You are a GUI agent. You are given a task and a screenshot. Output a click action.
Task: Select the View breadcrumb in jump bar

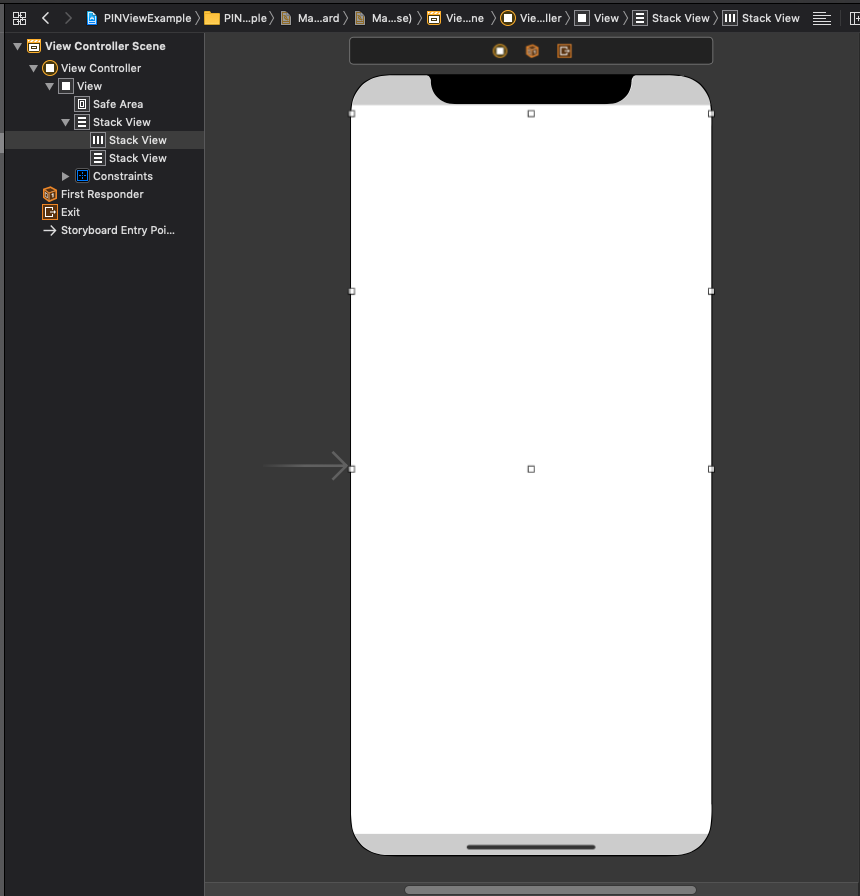(597, 18)
